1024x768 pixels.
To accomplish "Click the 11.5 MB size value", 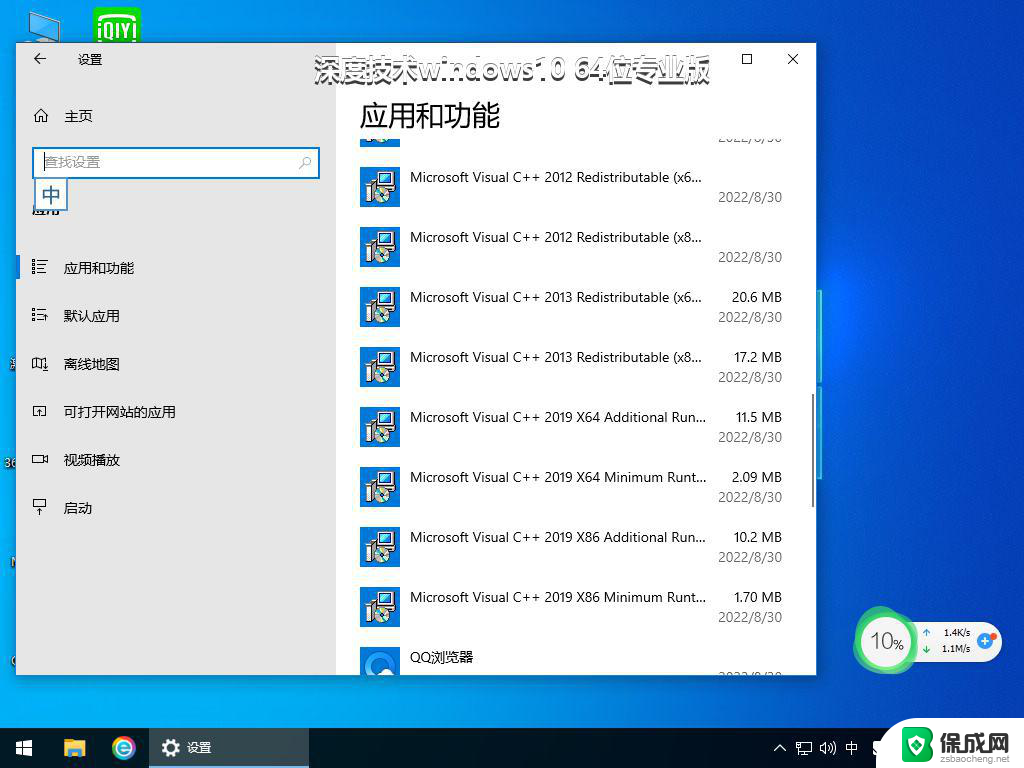I will pos(758,418).
